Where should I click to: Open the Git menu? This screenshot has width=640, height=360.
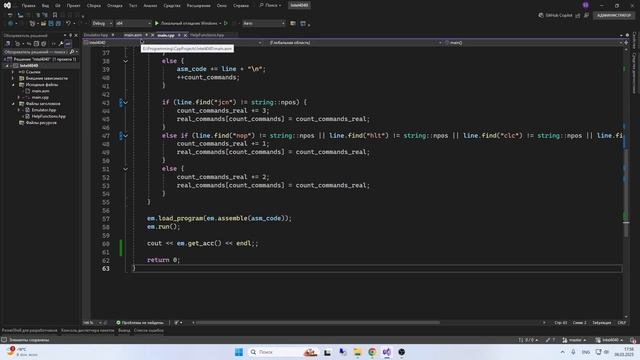(x=58, y=6)
